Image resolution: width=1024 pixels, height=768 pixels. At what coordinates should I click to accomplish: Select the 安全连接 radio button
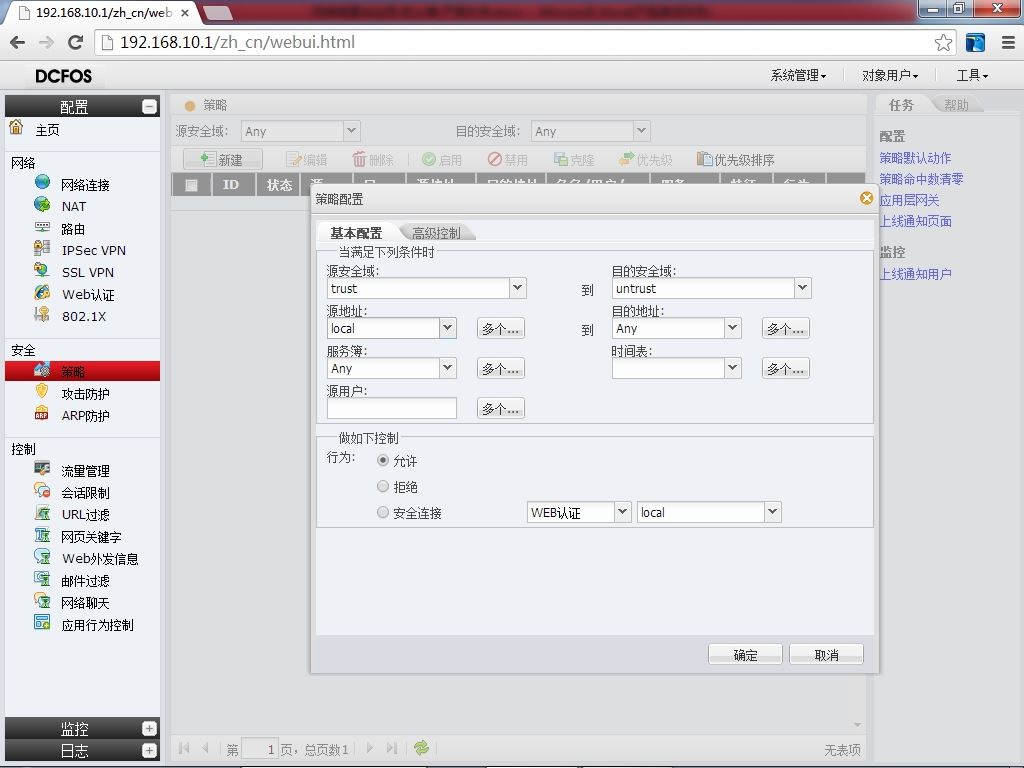click(x=383, y=513)
